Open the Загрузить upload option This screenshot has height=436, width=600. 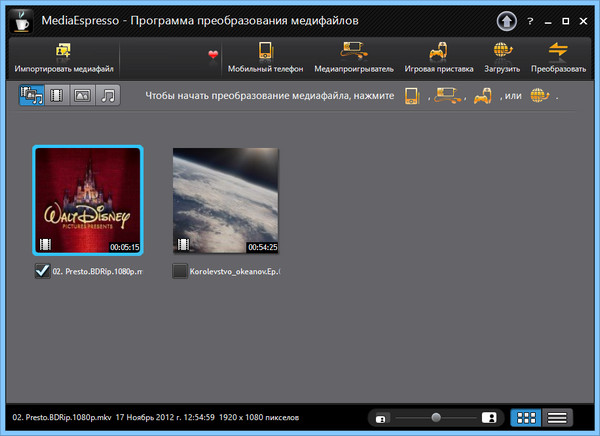click(502, 58)
